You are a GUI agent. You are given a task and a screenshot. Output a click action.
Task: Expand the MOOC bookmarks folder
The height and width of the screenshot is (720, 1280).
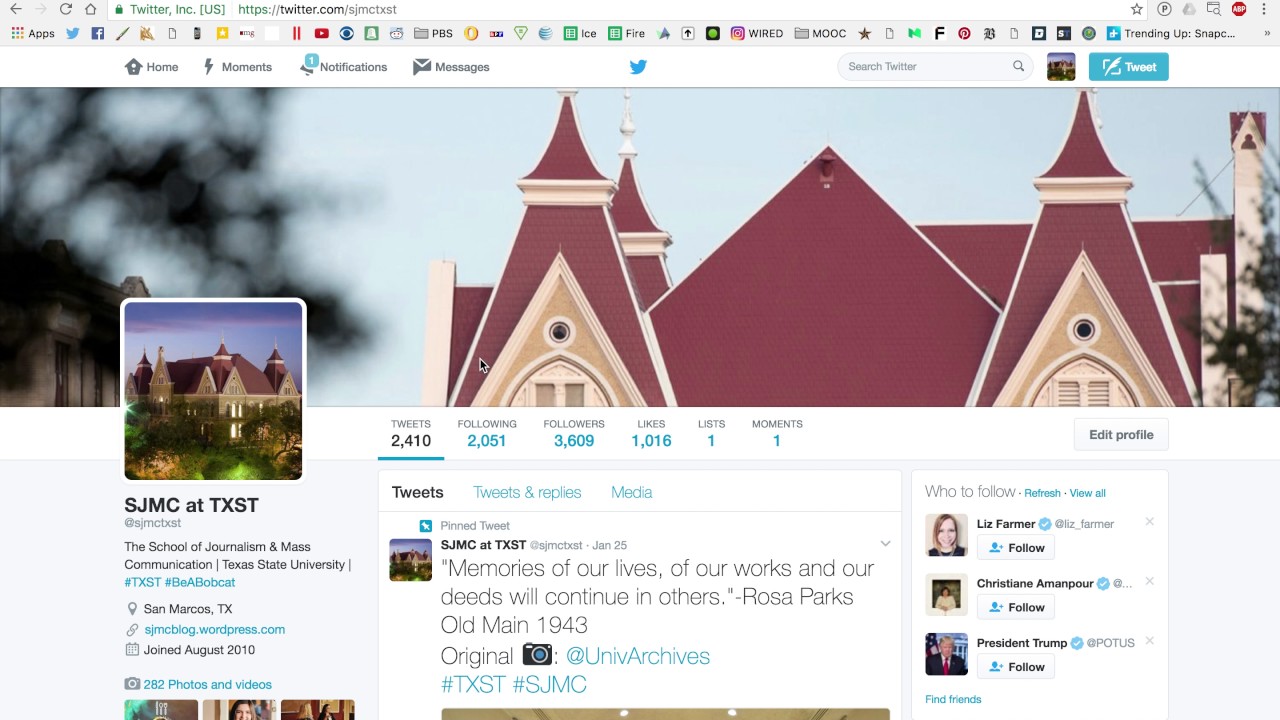[820, 33]
